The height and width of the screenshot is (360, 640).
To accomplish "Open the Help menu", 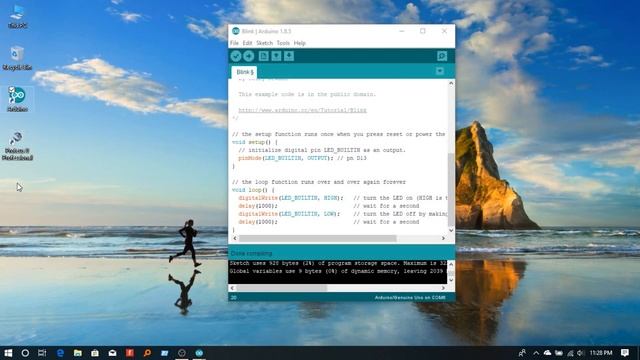I will point(300,43).
